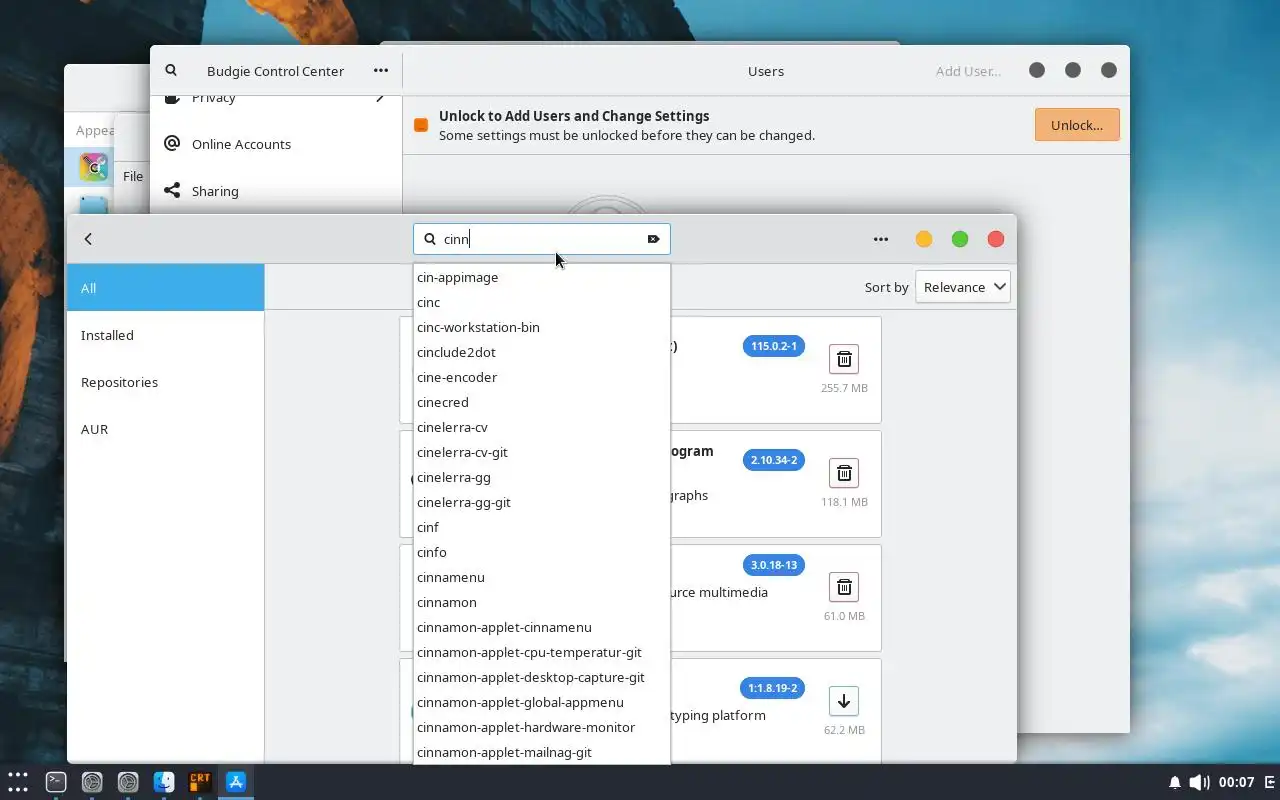Click version badge 2.10.34-2
This screenshot has width=1280, height=800.
pos(774,460)
